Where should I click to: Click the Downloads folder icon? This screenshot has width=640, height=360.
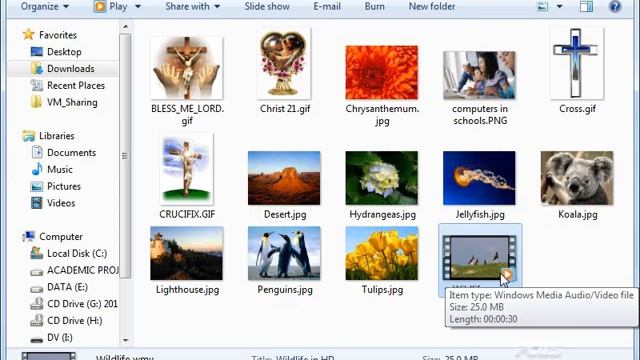36,68
